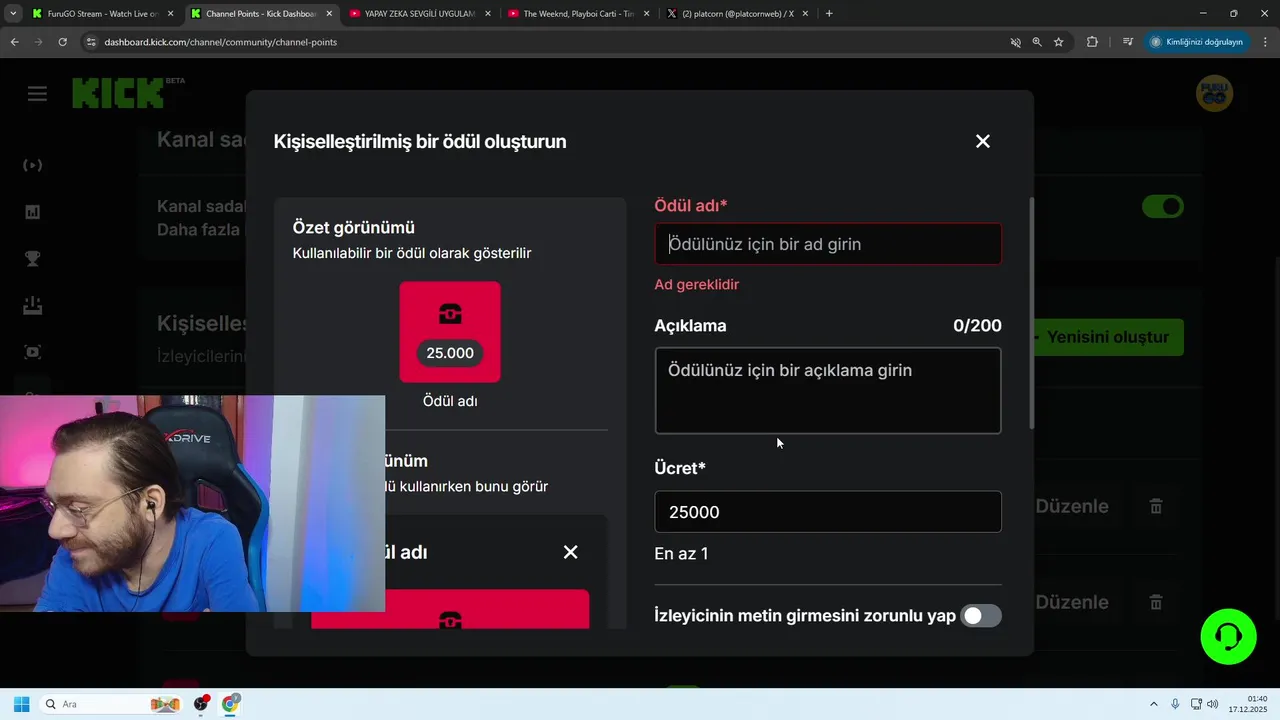Click the 25.000 cost badge in the preview
Image resolution: width=1280 pixels, height=720 pixels.
tap(450, 353)
